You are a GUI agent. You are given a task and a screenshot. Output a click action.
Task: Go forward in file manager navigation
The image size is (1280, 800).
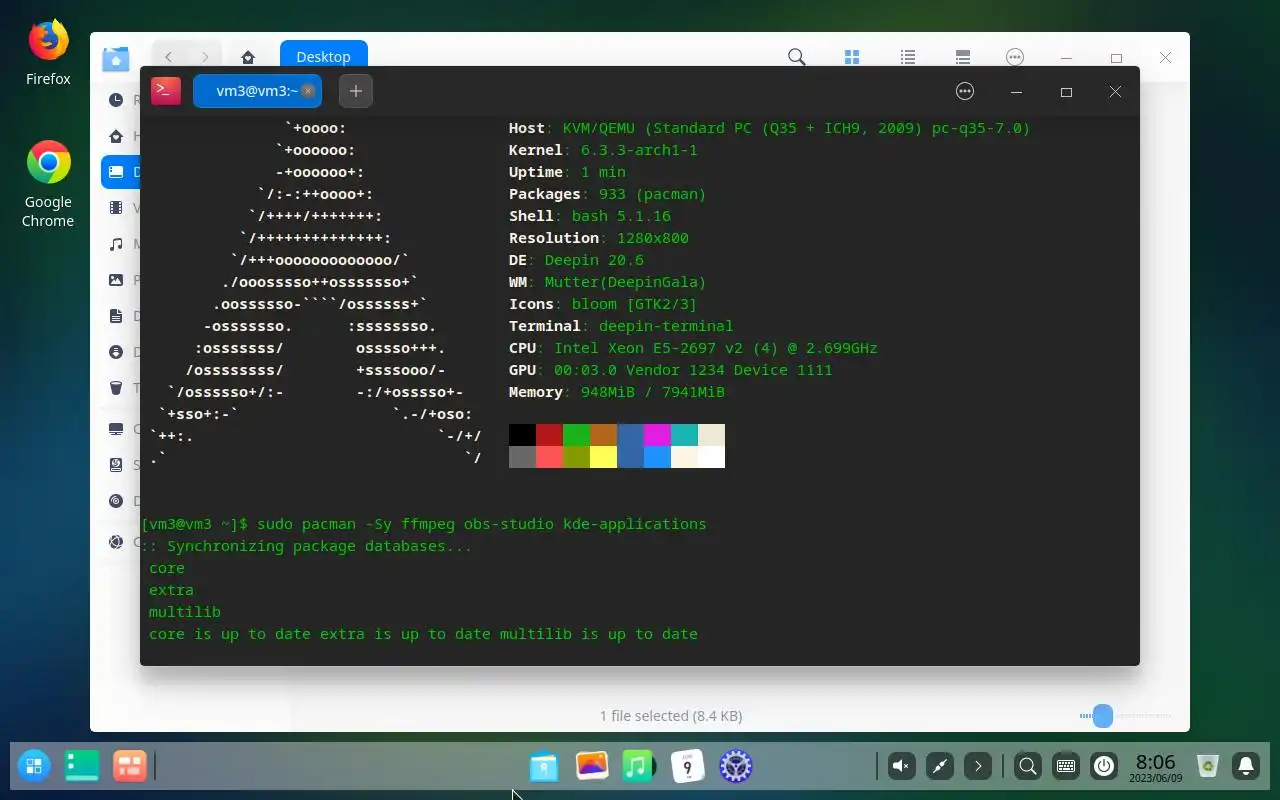pyautogui.click(x=205, y=57)
